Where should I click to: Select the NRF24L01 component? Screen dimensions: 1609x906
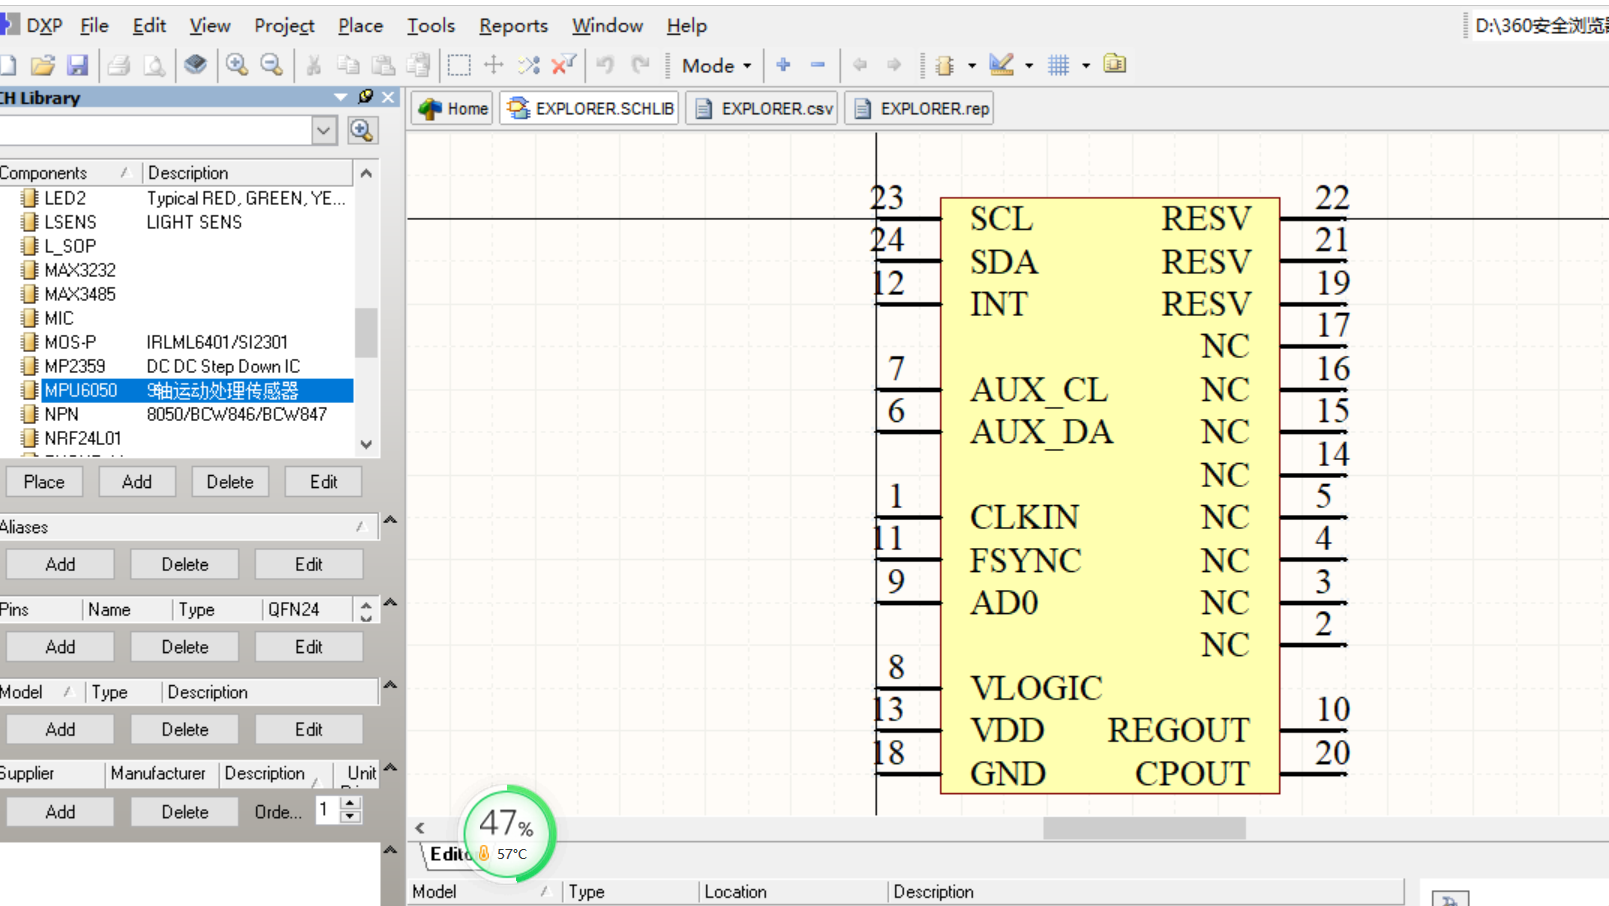click(83, 438)
